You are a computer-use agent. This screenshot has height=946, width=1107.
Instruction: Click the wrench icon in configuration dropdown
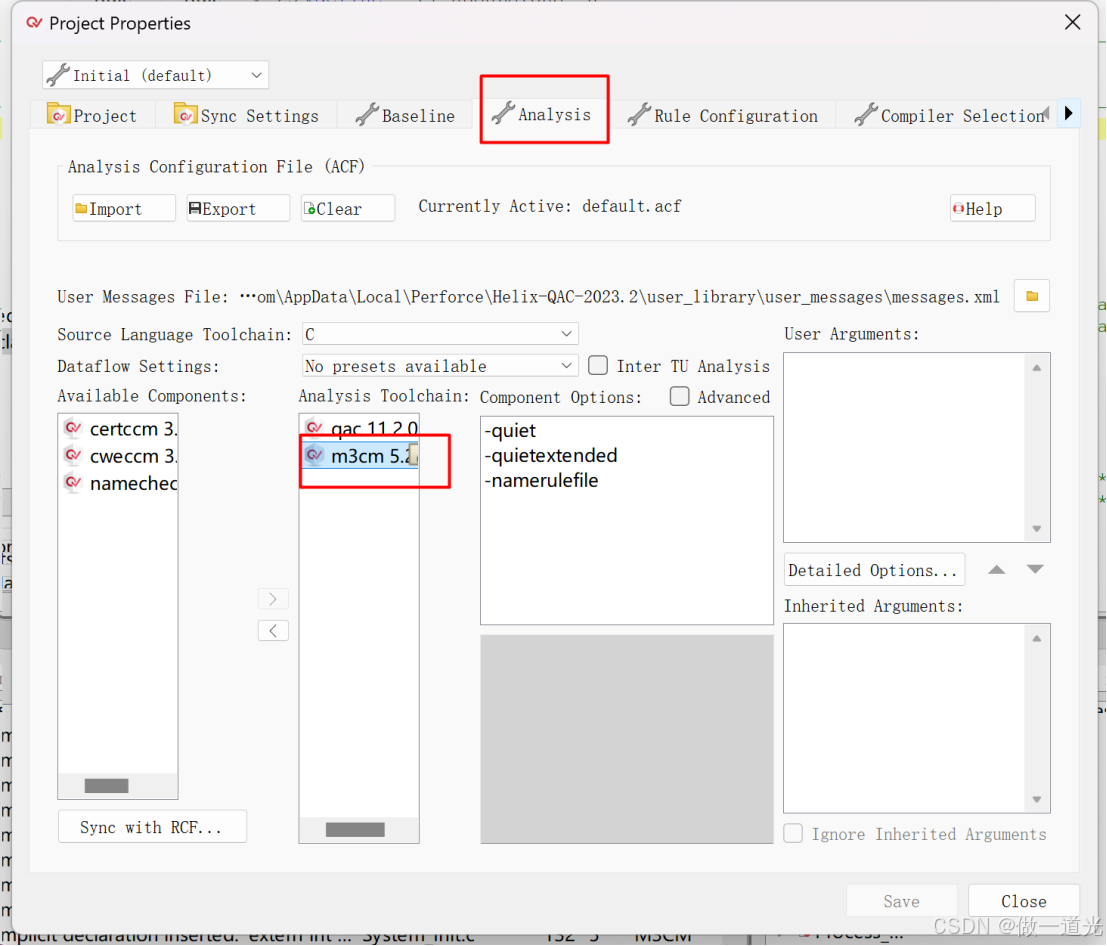[58, 75]
